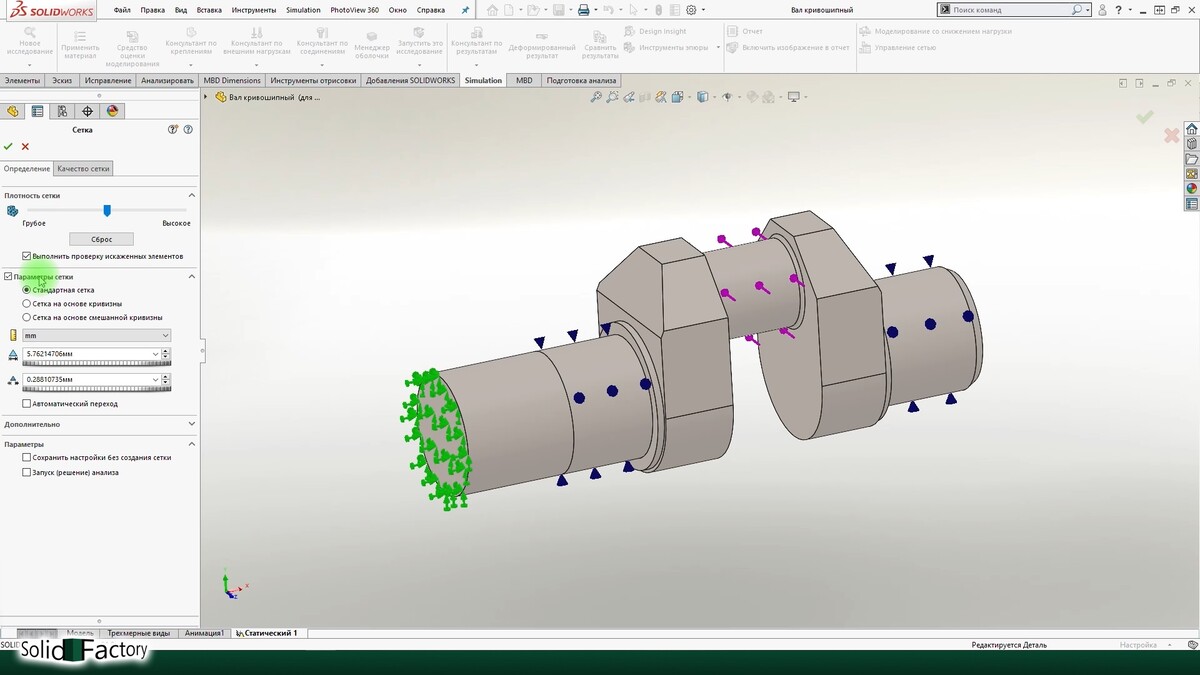
Task: Cancel the mesh with the red X
Action: pyautogui.click(x=25, y=146)
